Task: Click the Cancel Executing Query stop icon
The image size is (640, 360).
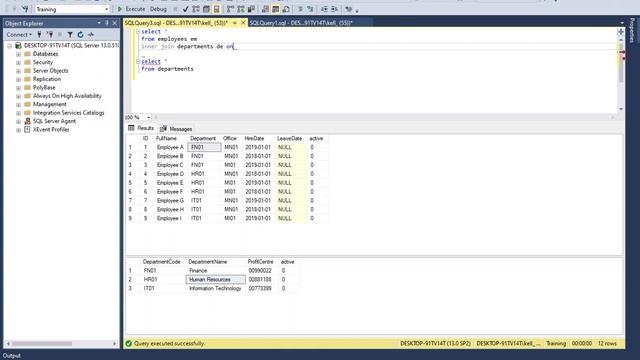Action: pyautogui.click(x=176, y=9)
